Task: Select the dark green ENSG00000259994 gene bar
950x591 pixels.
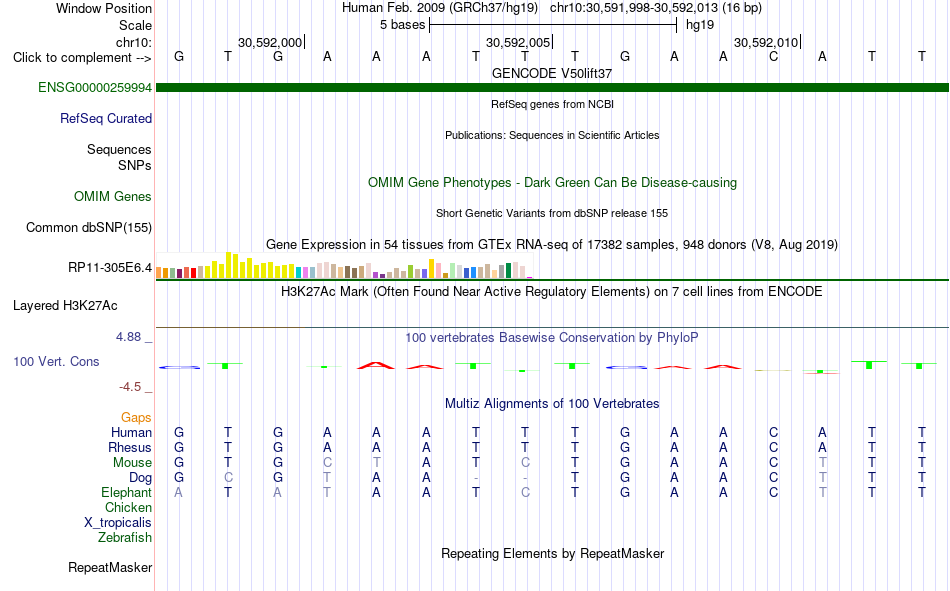Action: point(552,87)
